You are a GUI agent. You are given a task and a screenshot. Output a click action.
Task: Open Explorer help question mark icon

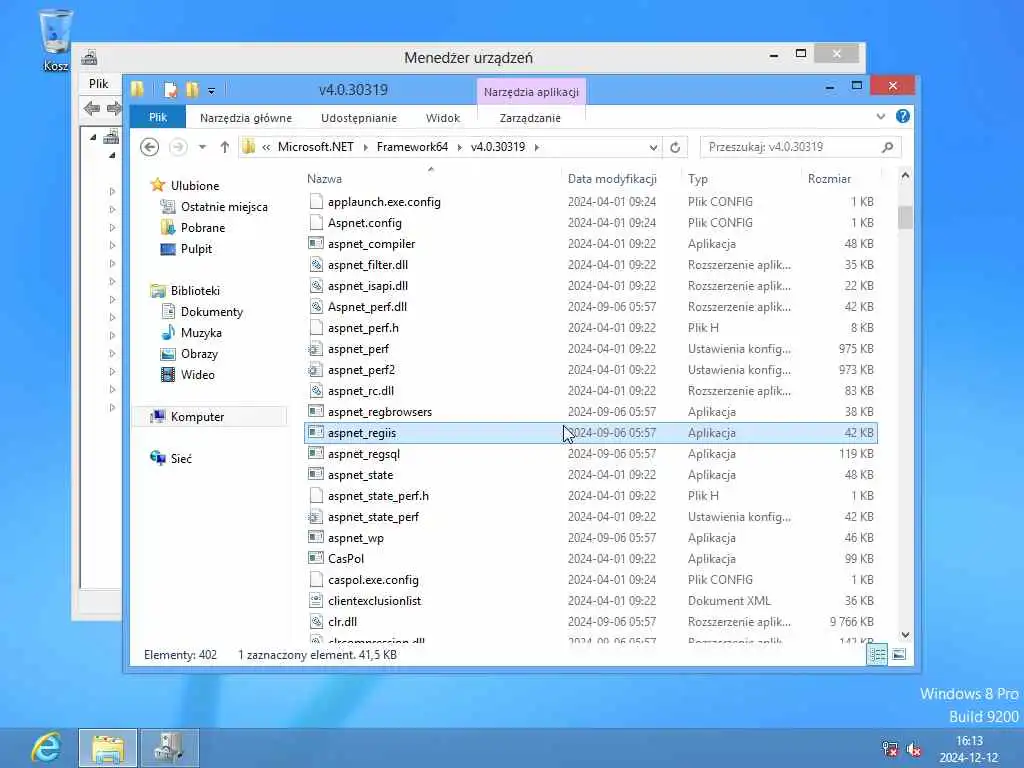click(903, 116)
